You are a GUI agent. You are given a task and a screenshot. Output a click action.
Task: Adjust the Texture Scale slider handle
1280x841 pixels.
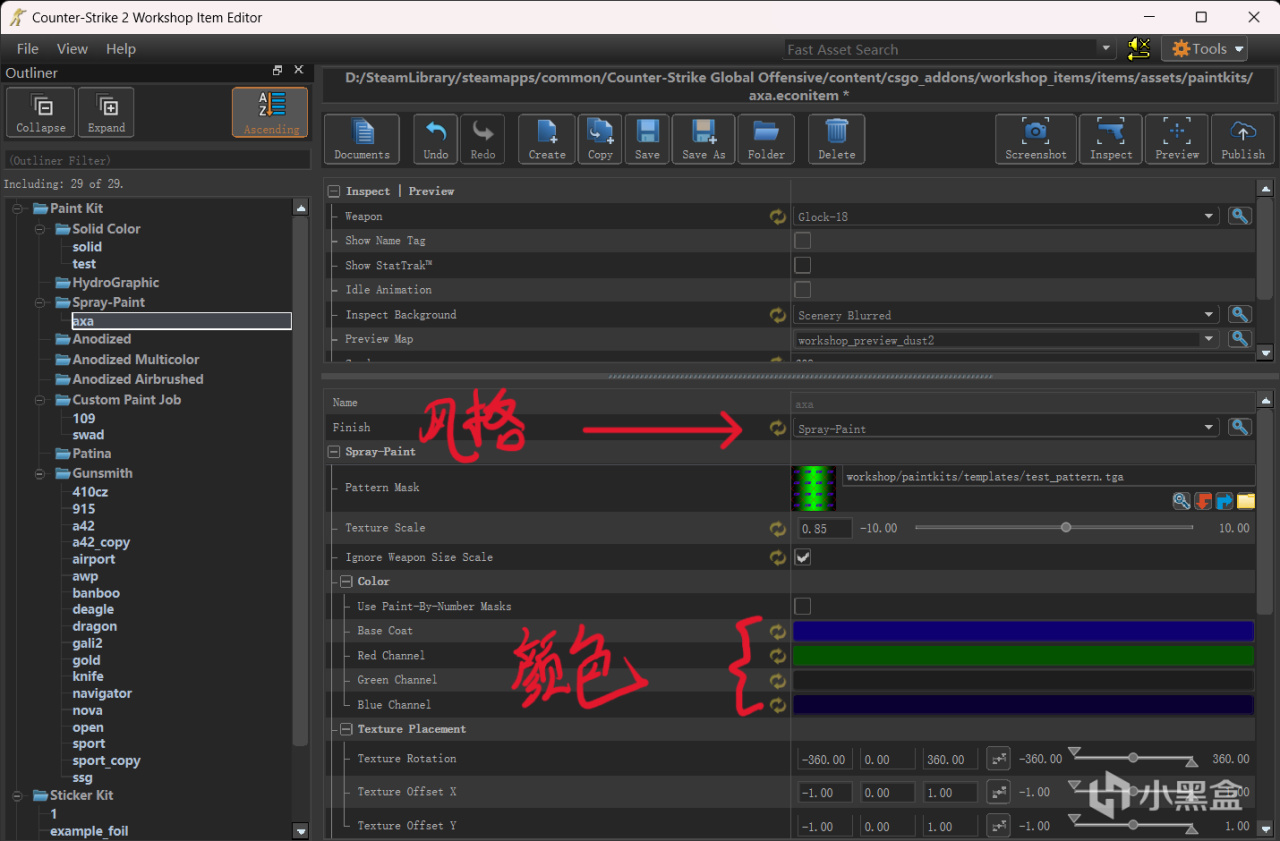coord(1066,527)
